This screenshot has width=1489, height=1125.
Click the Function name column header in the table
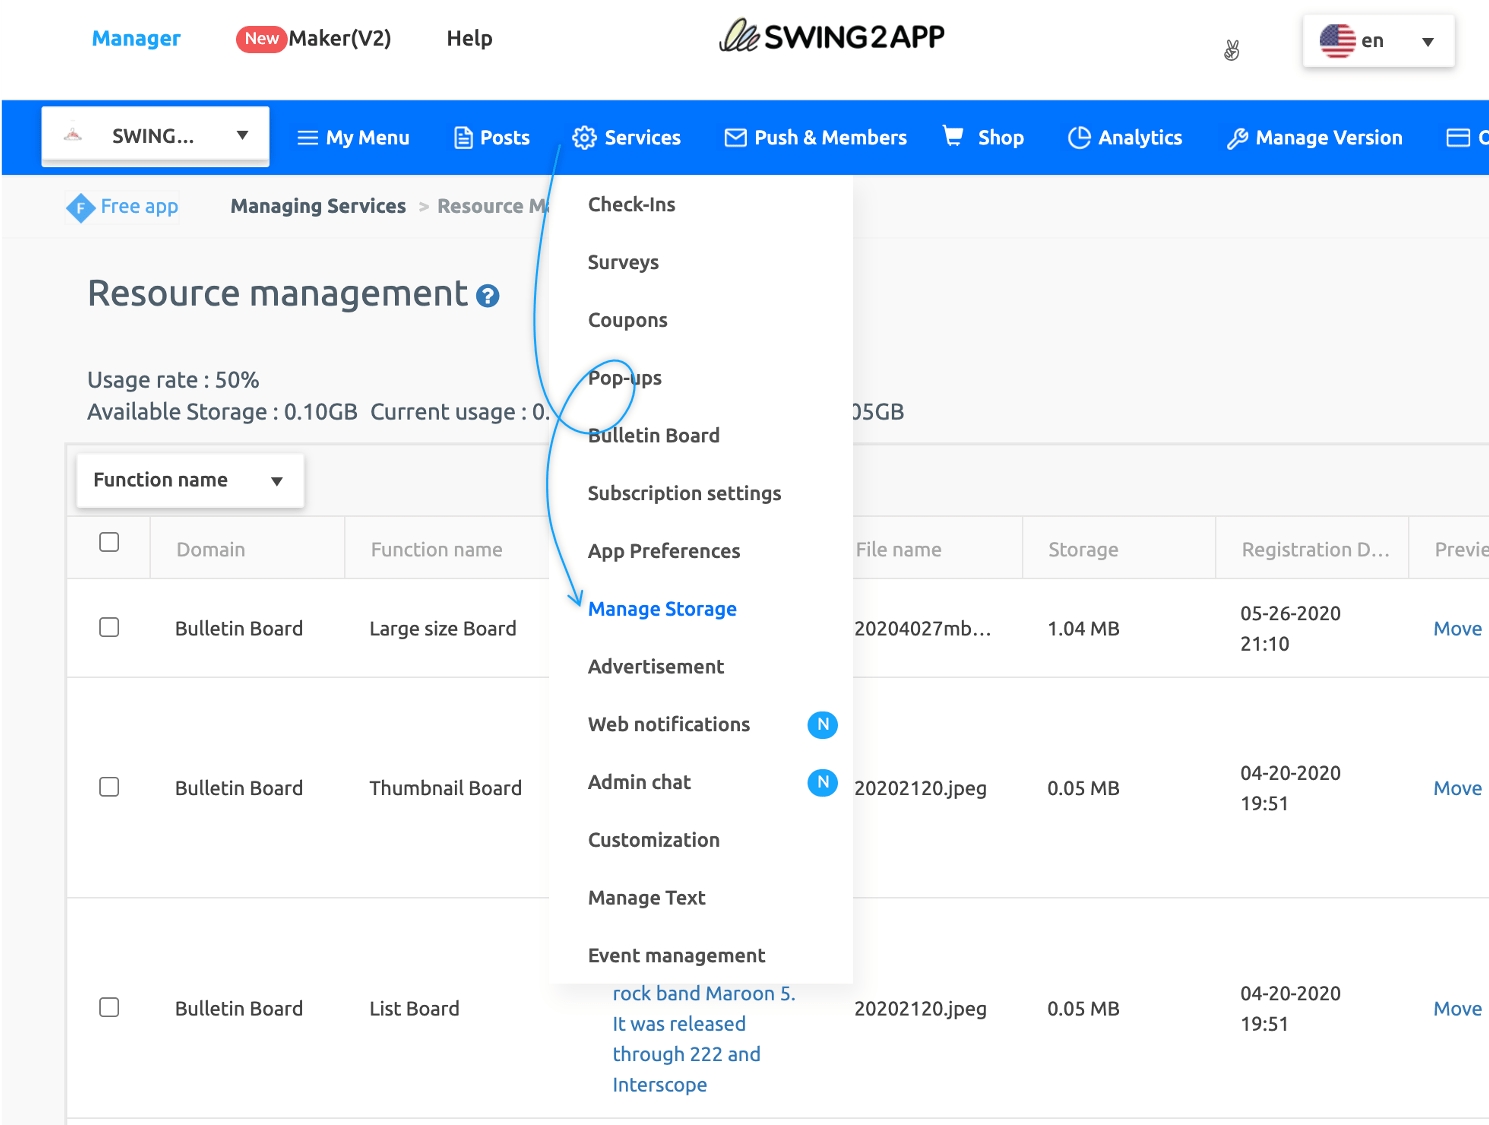(437, 550)
